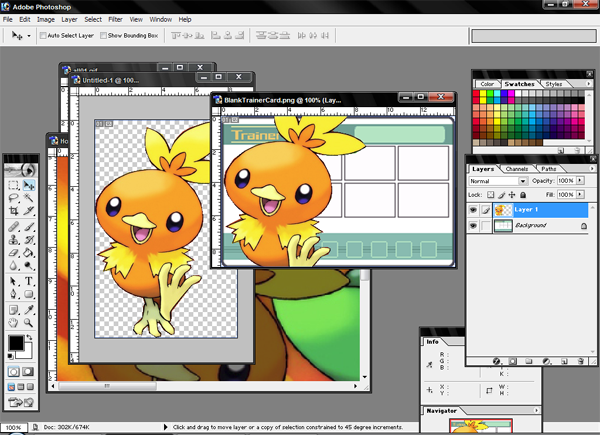Select the Paint Bucket tool
Screen dimensions: 600x435
tap(29, 253)
